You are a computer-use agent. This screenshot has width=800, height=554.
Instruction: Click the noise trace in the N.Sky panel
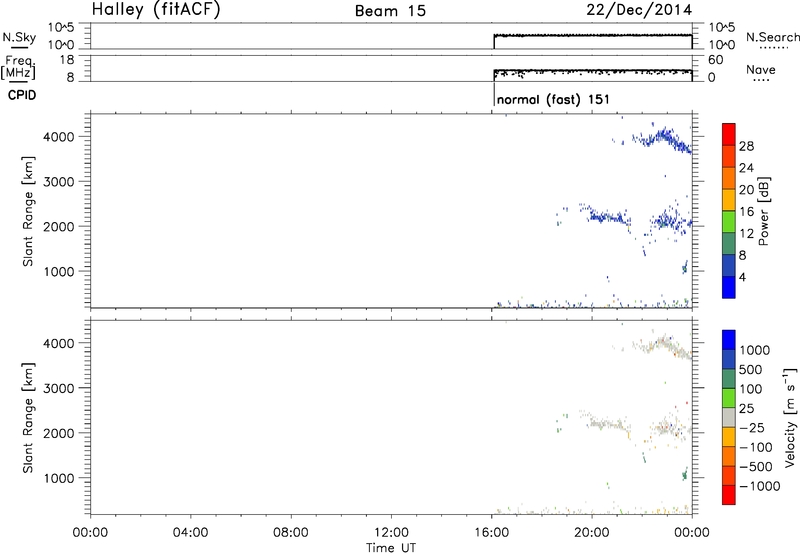pos(592,35)
